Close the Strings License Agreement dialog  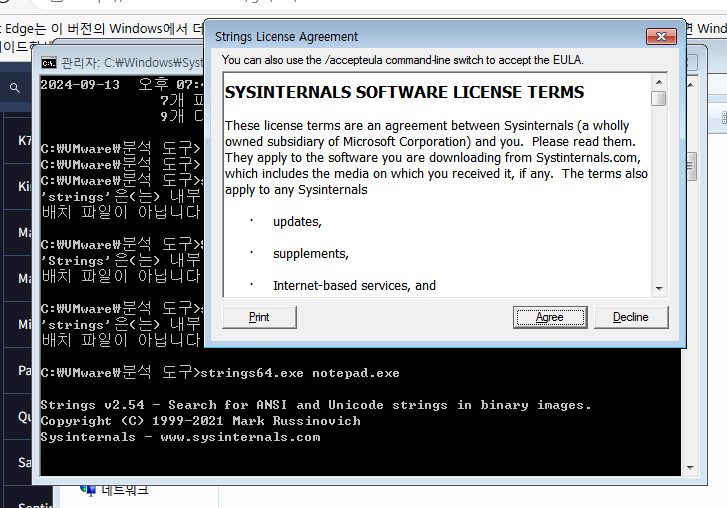(661, 37)
